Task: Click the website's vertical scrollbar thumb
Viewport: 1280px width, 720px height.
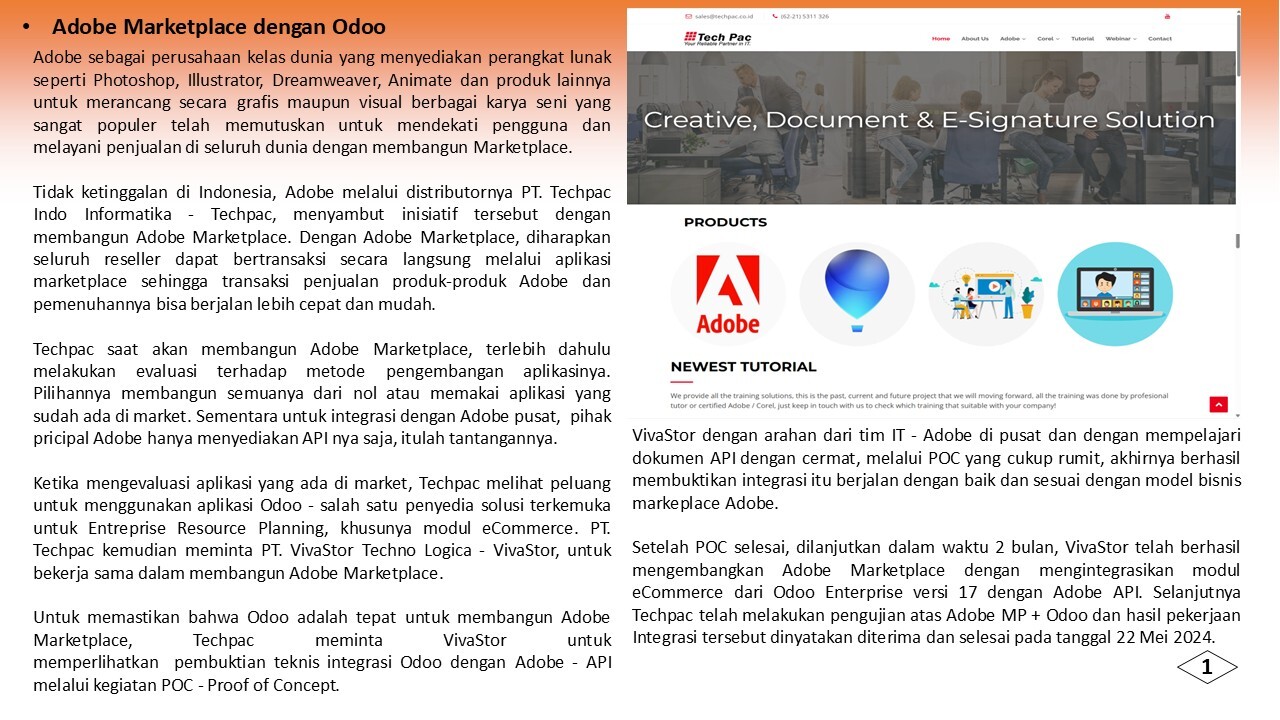Action: (x=1238, y=45)
